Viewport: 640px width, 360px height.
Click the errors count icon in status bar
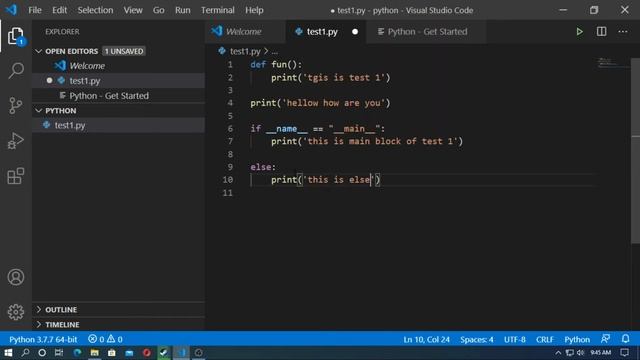[93, 339]
